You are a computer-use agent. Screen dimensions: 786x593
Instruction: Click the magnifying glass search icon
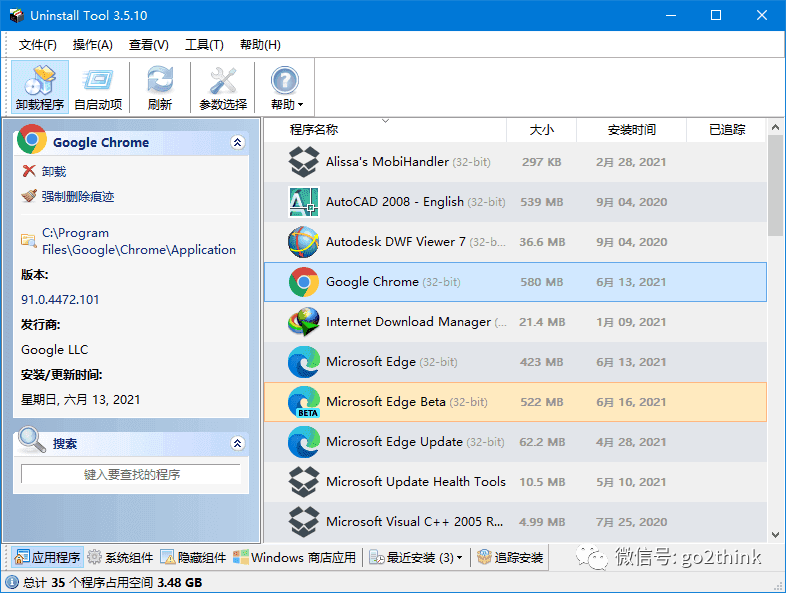coord(32,440)
